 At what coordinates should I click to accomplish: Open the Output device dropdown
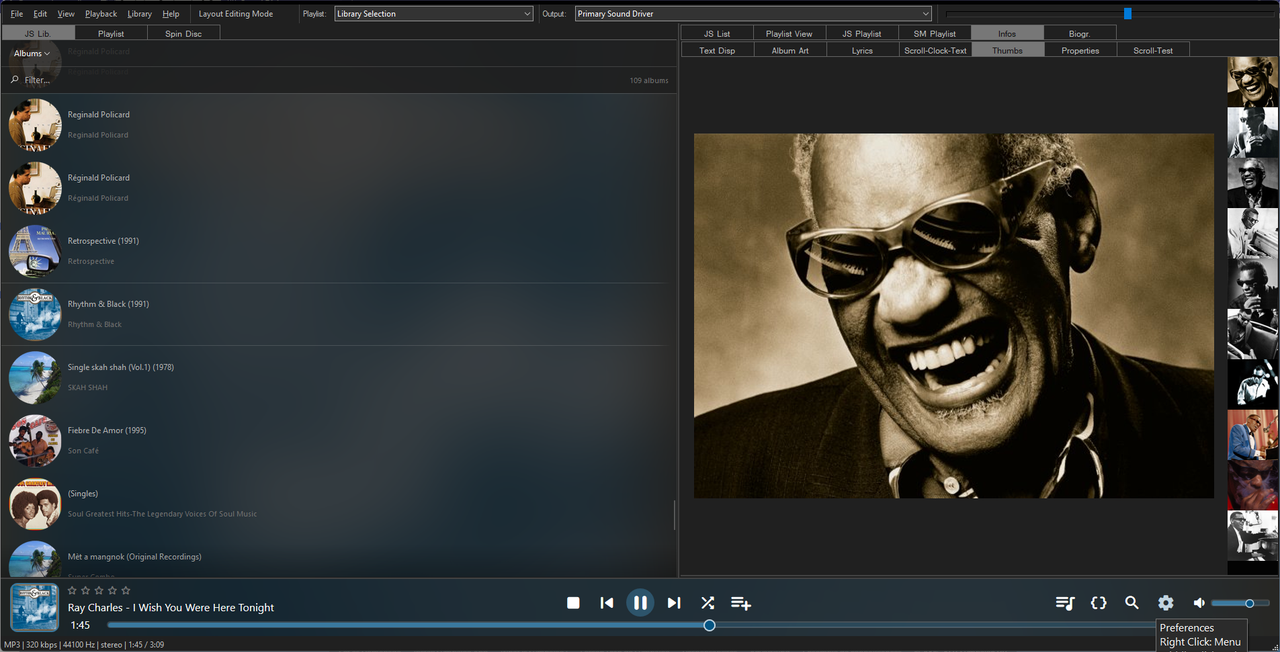753,14
